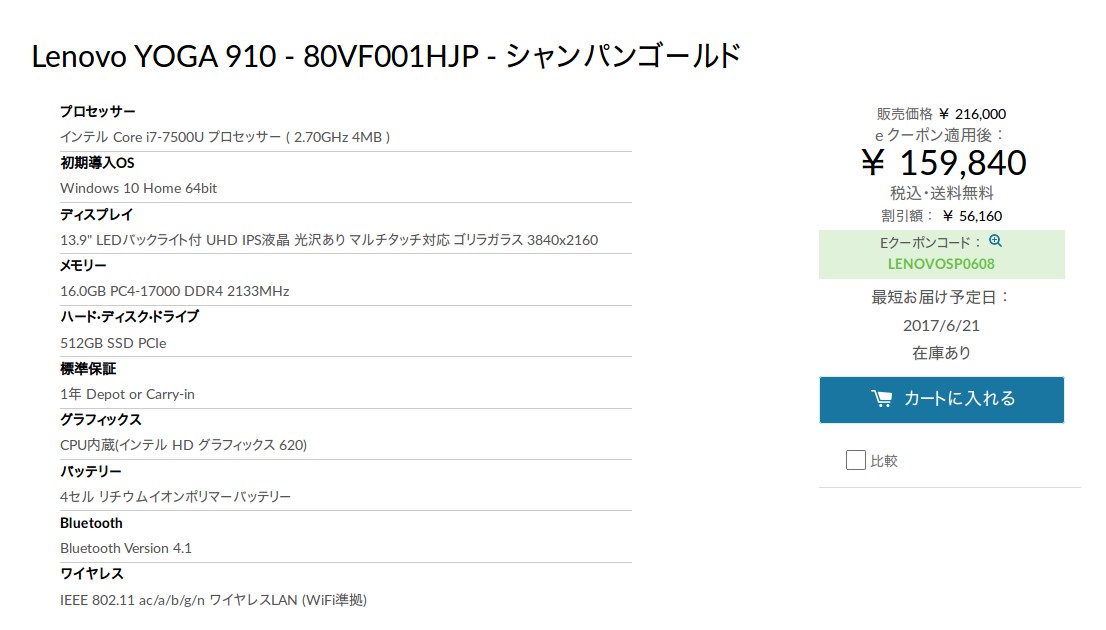The image size is (1106, 630).
Task: Click the グラフィックス spec heading
Action: [x=100, y=419]
